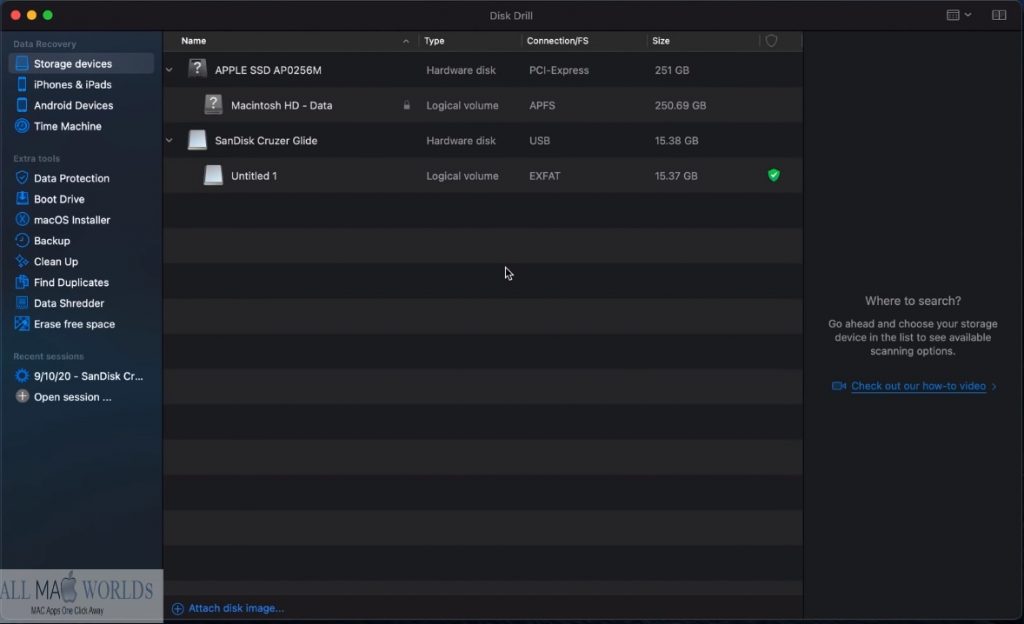Viewport: 1024px width, 624px height.
Task: Click the Data Protection shield icon
Action: pos(22,178)
